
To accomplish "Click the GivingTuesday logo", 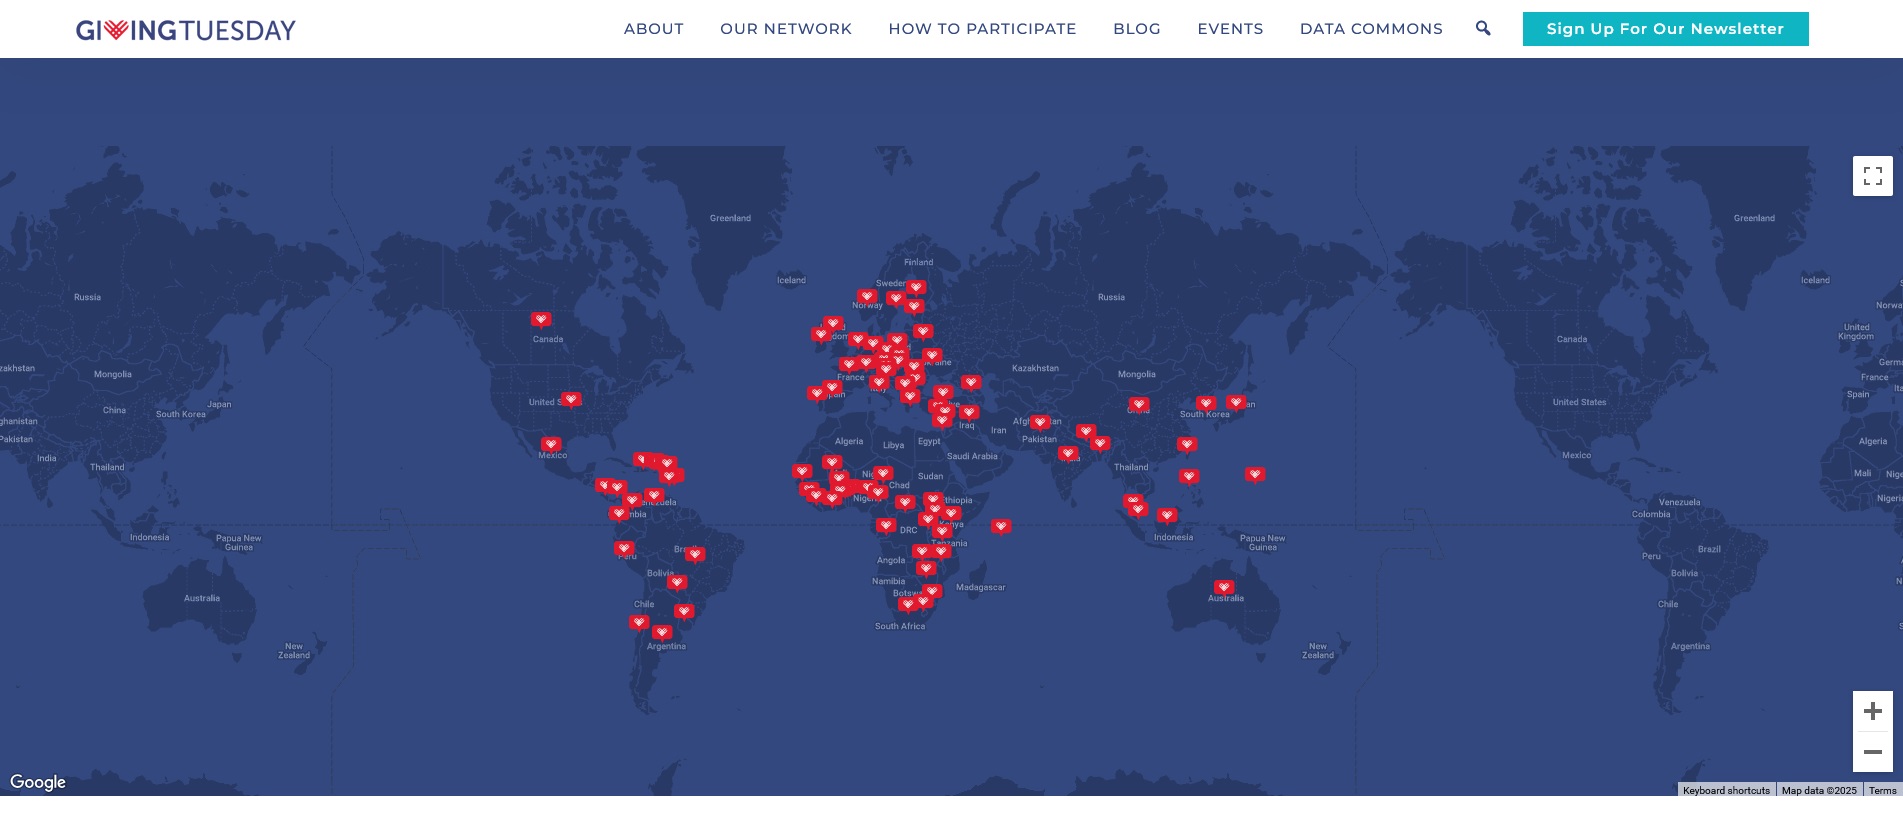I will pyautogui.click(x=186, y=30).
